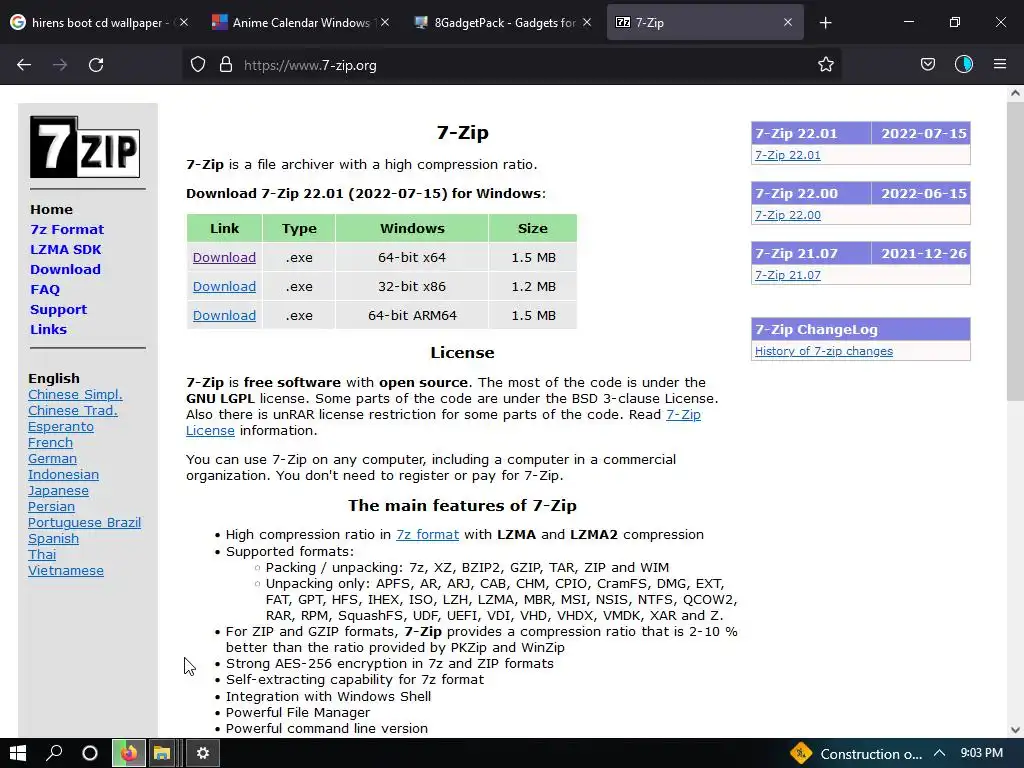Click Firefox icon in the taskbar
This screenshot has height=768, width=1024.
pyautogui.click(x=129, y=753)
